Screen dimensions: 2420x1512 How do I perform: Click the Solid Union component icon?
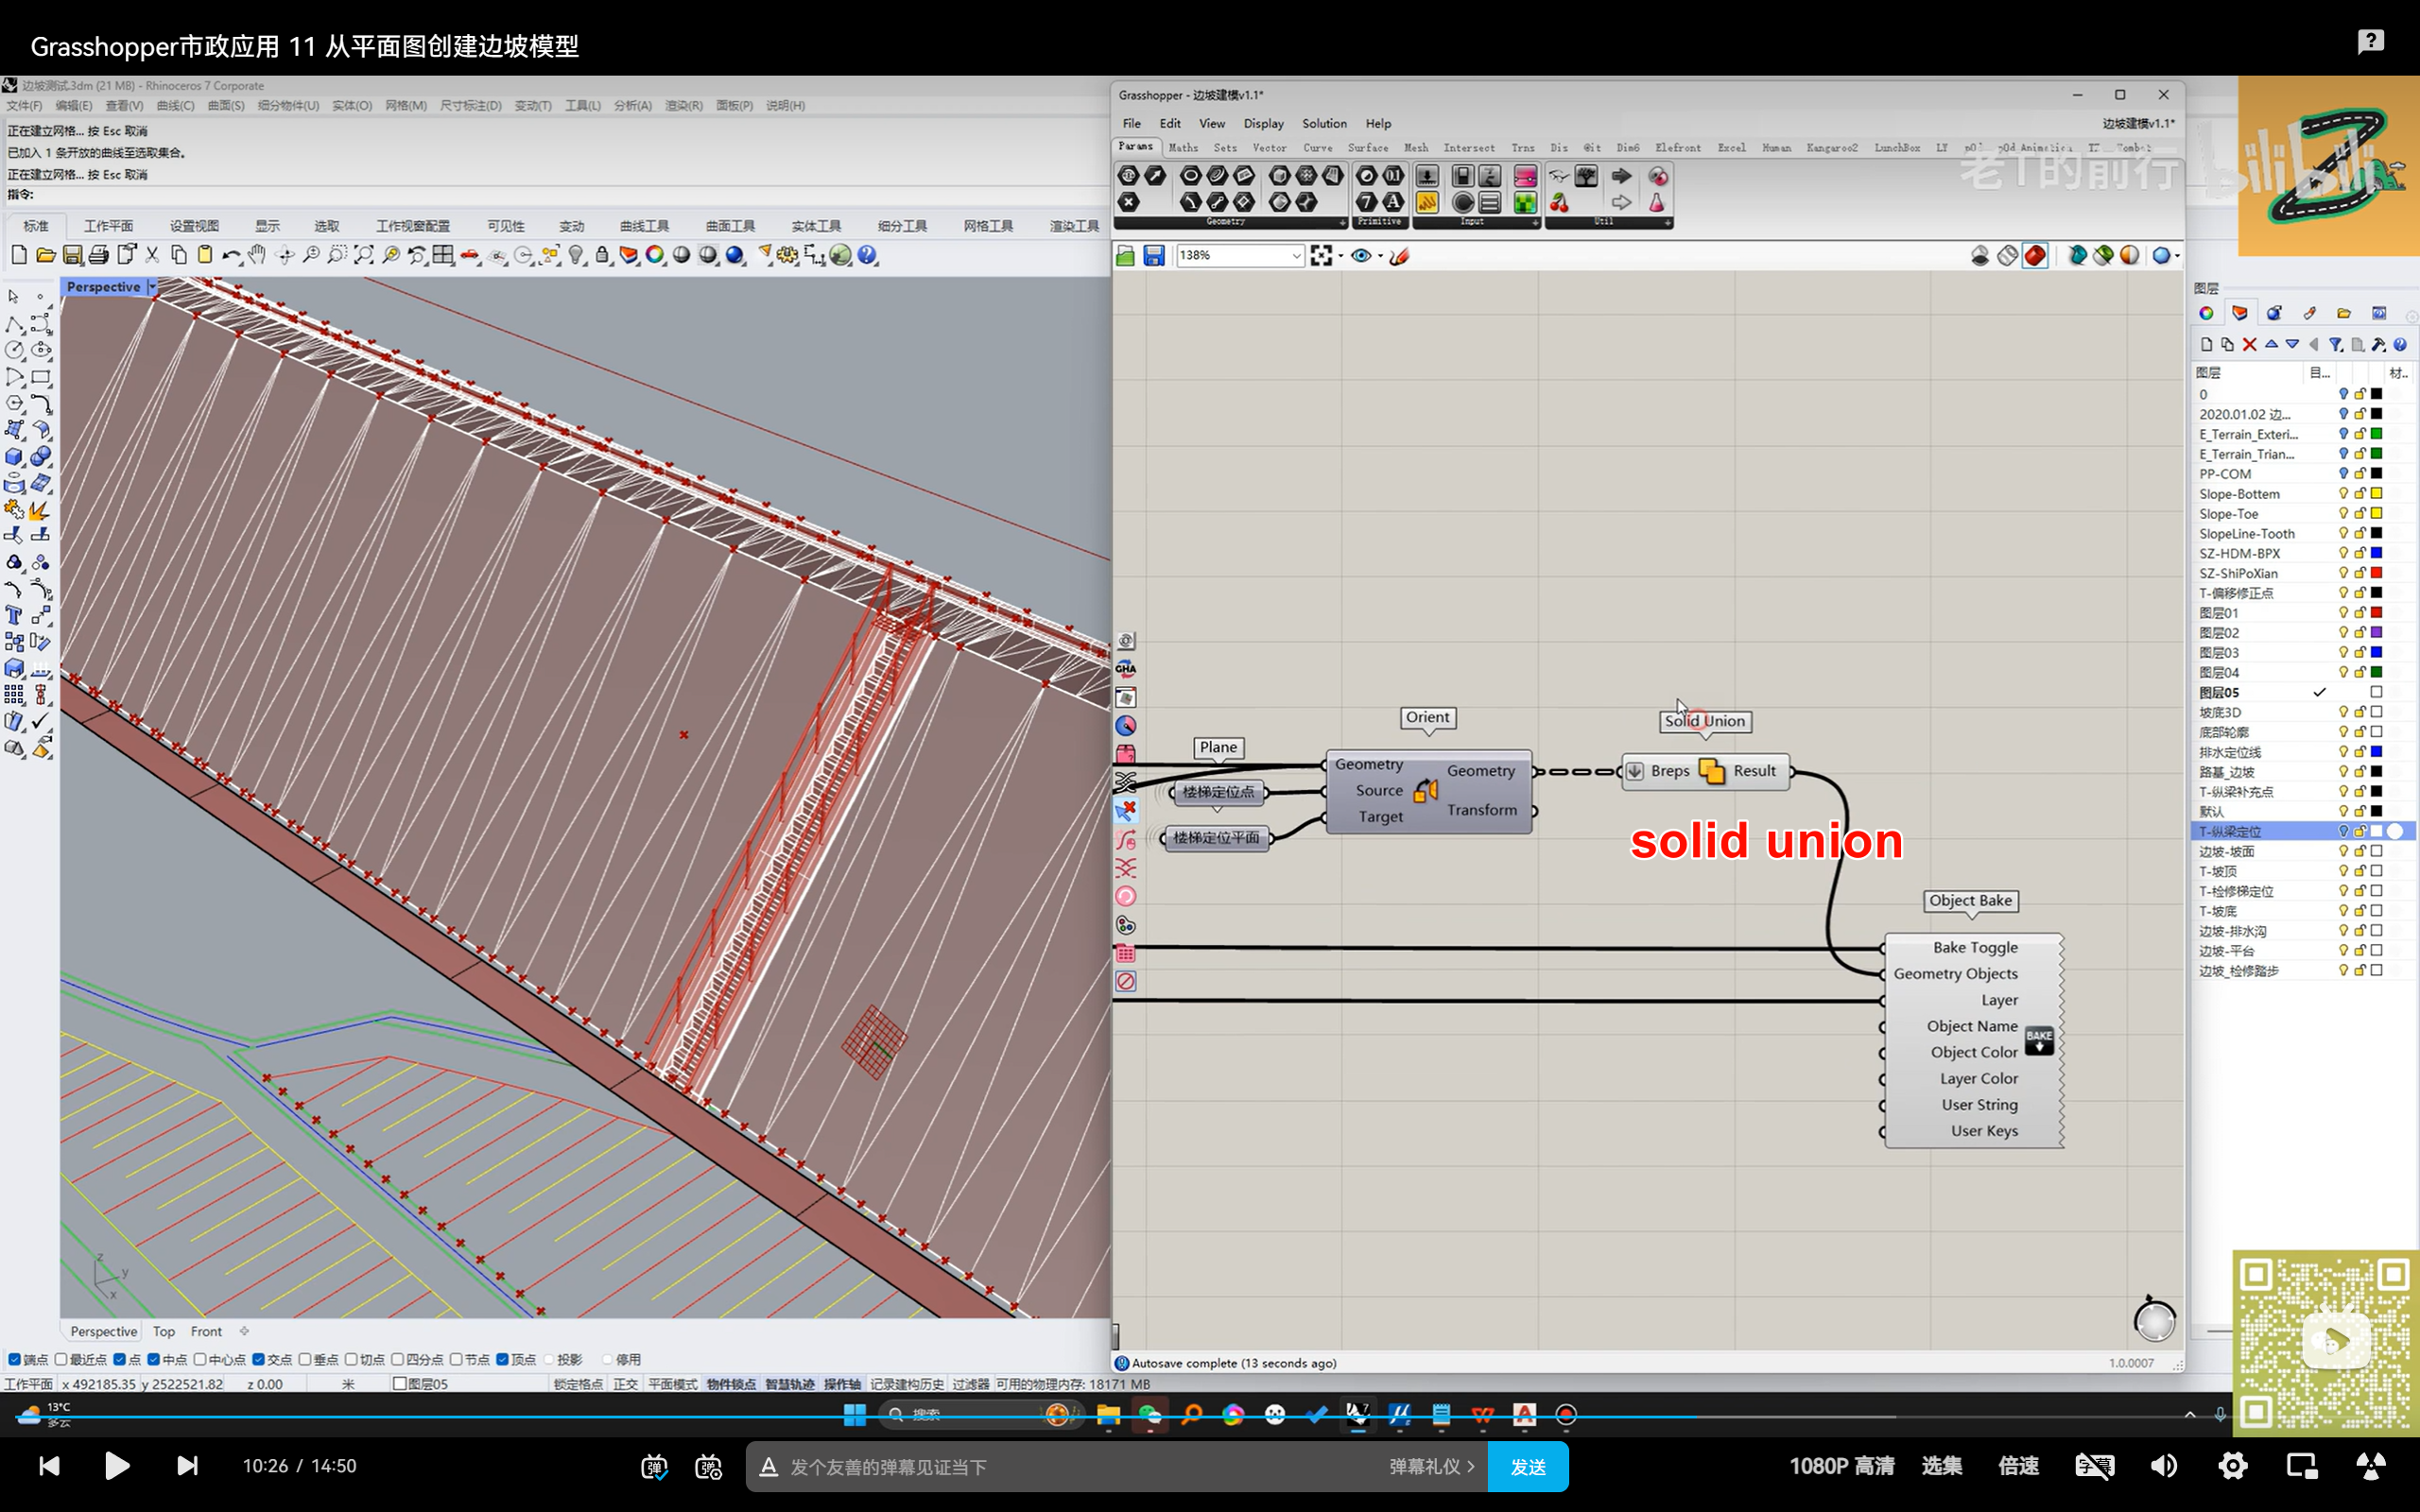click(1711, 771)
